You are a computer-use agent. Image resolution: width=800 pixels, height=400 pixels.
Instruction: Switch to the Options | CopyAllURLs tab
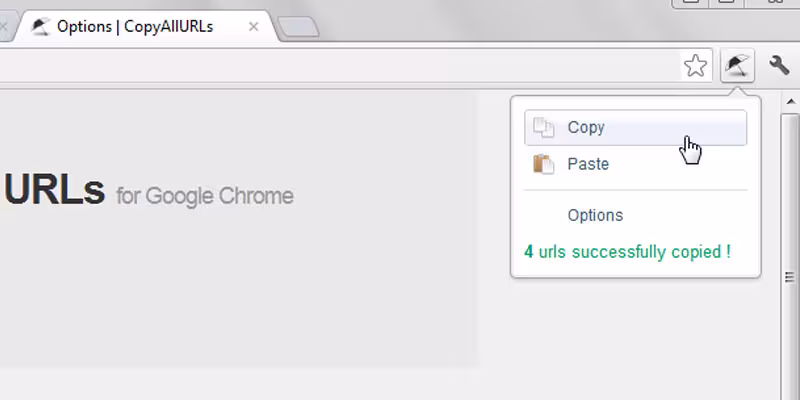point(135,27)
